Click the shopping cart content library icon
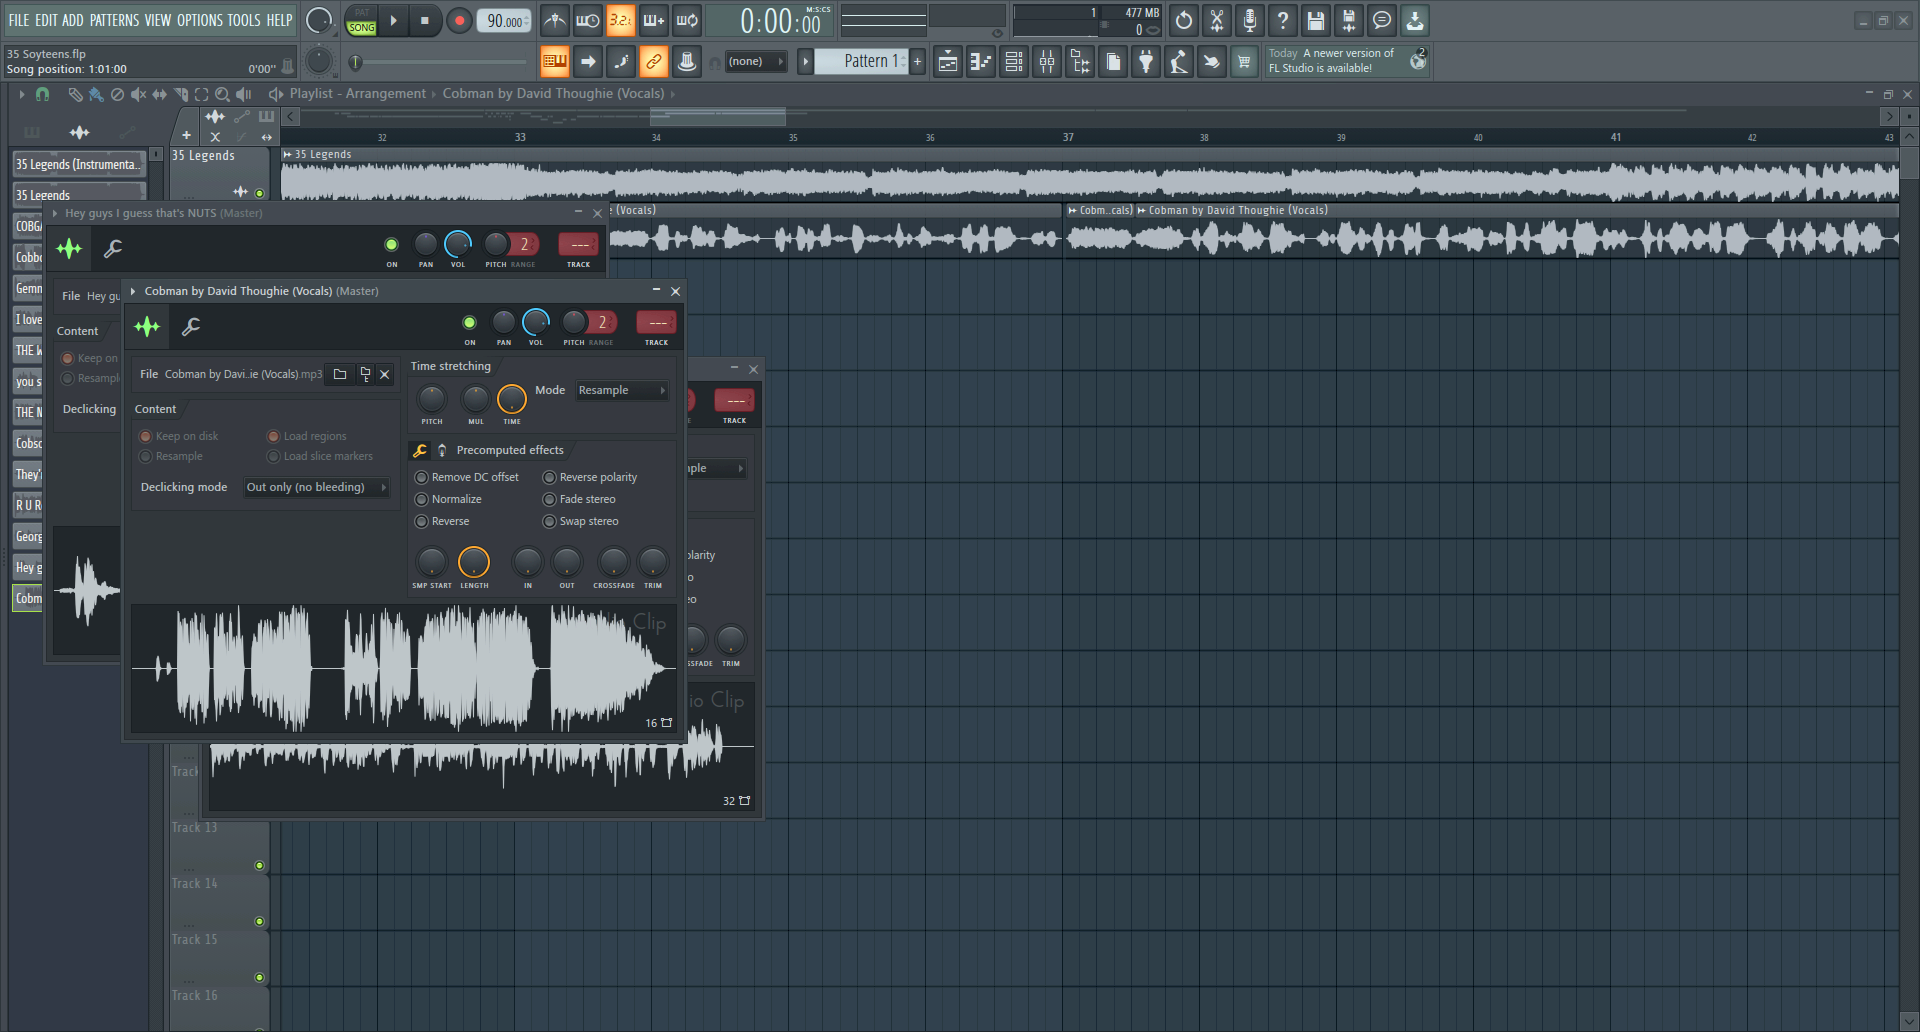 pyautogui.click(x=1244, y=62)
